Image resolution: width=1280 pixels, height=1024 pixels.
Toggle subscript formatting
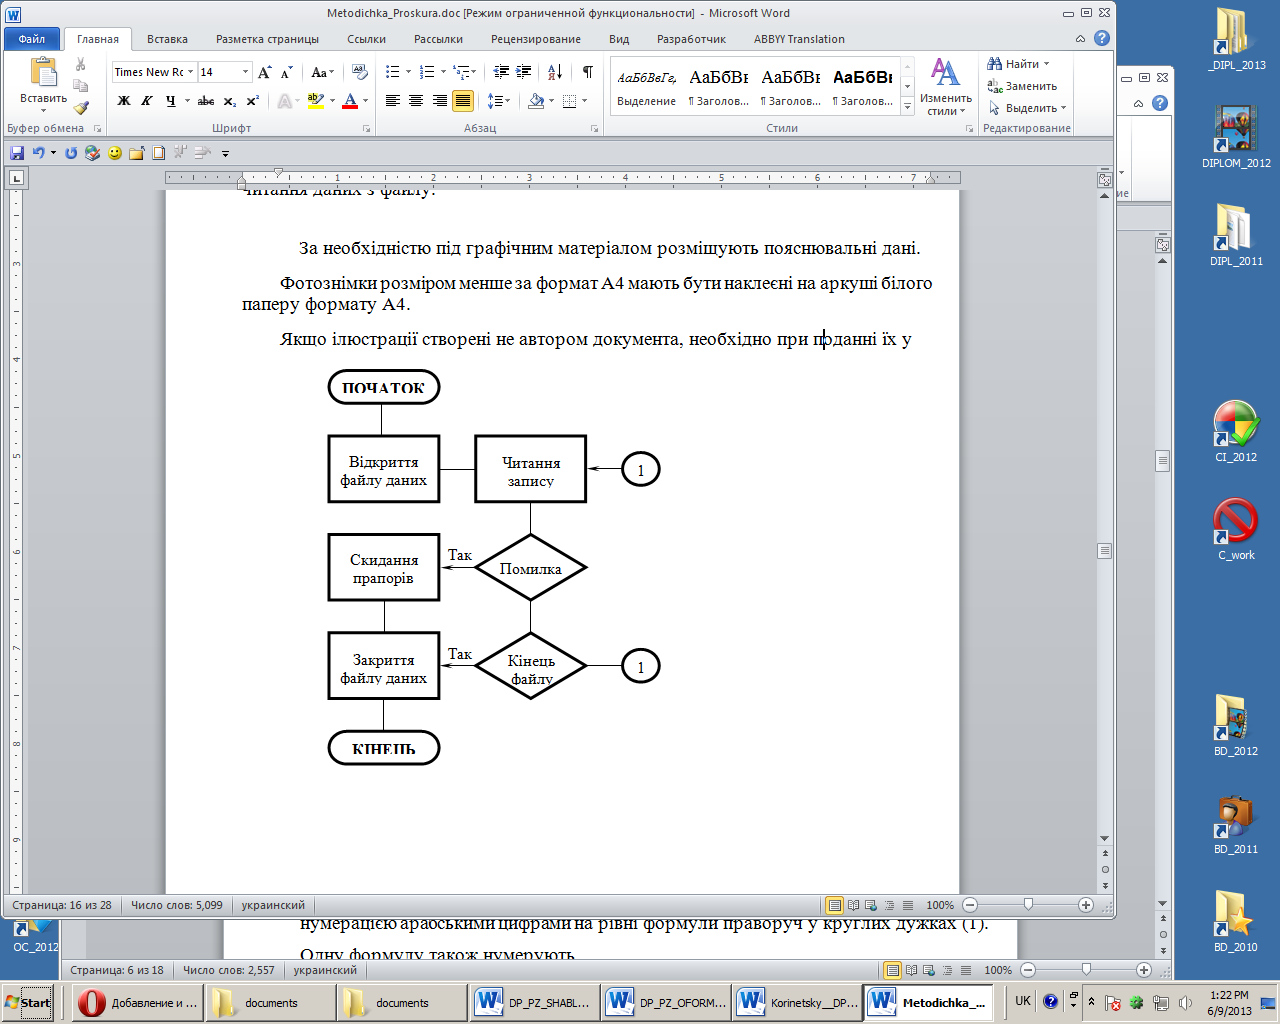(230, 101)
